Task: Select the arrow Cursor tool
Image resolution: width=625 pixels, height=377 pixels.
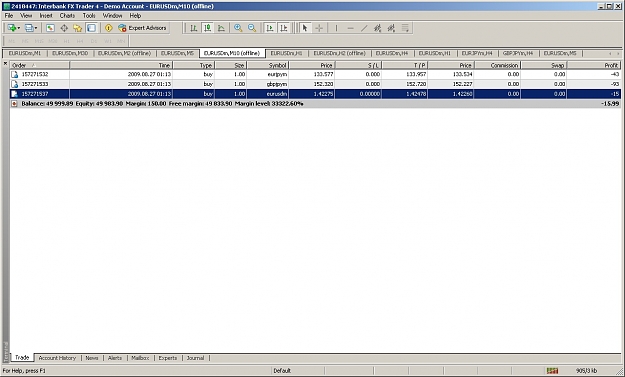Action: point(305,28)
